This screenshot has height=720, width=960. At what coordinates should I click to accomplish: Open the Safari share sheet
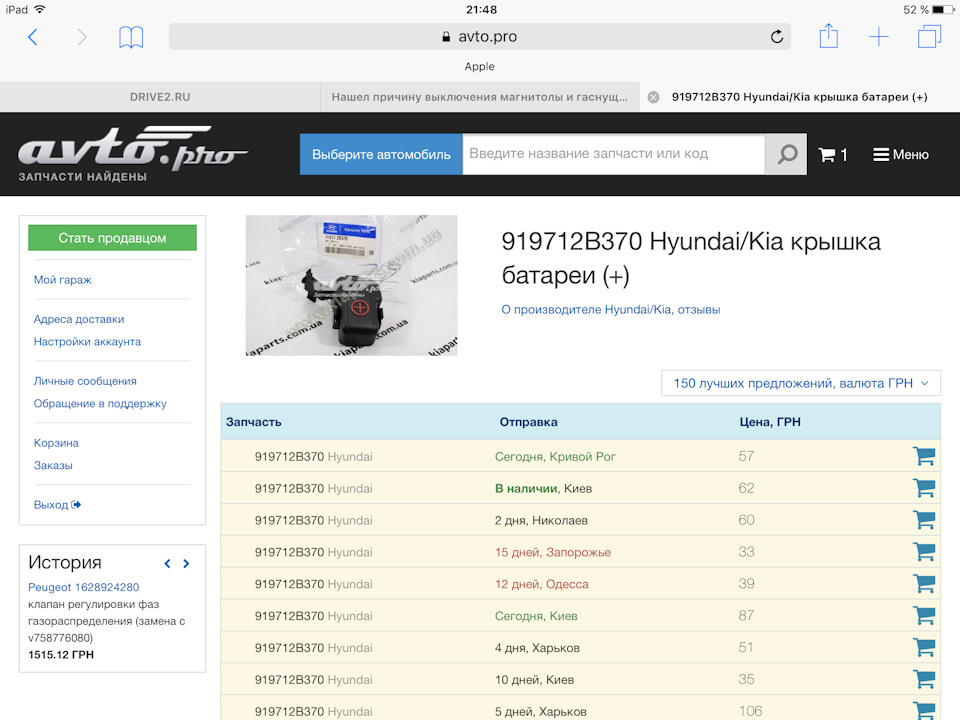point(828,36)
